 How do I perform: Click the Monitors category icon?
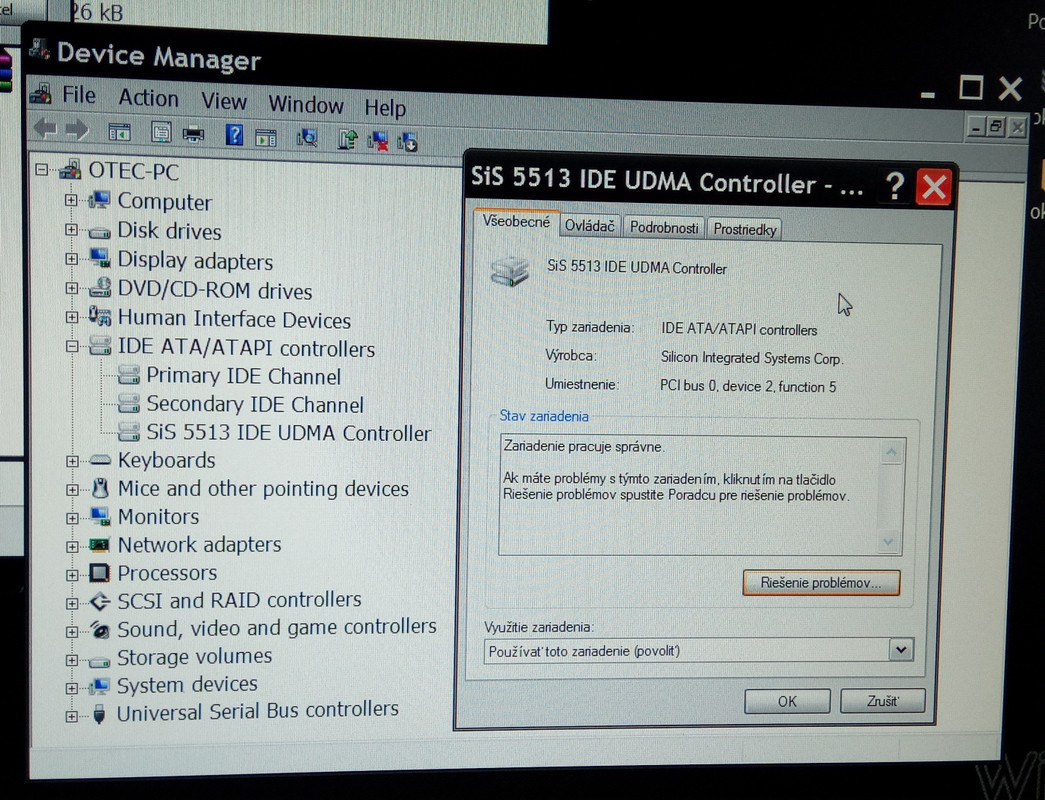click(100, 517)
